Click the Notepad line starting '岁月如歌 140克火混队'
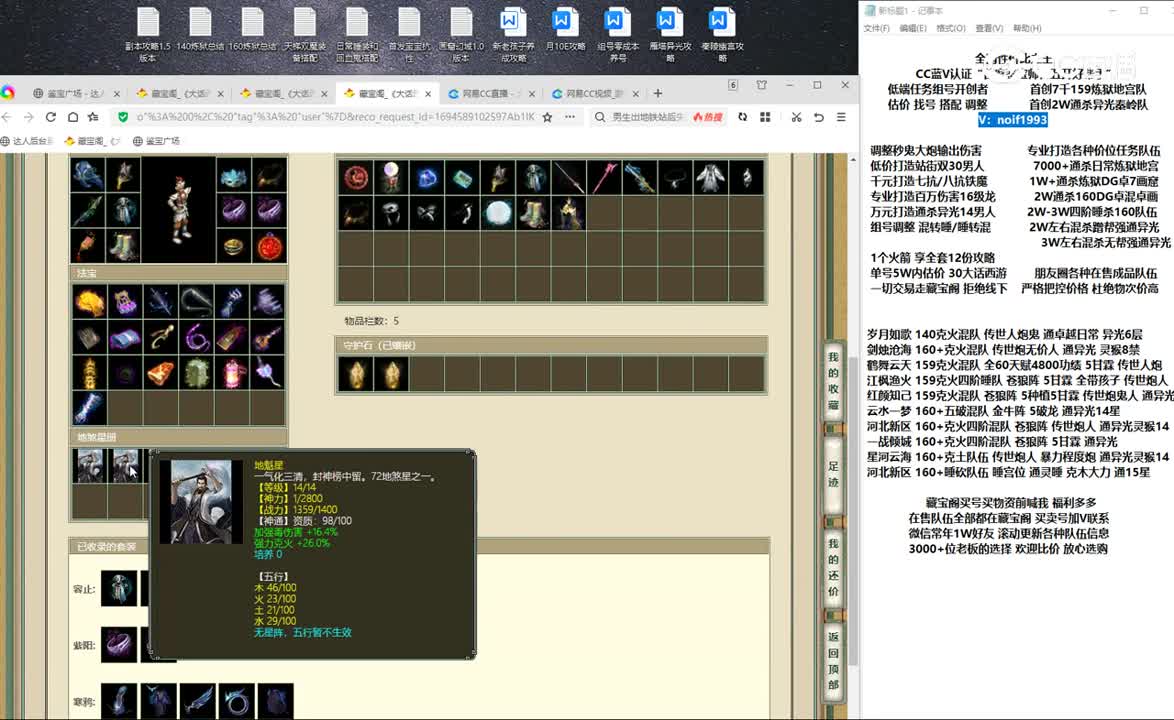1174x720 pixels. 1005,335
